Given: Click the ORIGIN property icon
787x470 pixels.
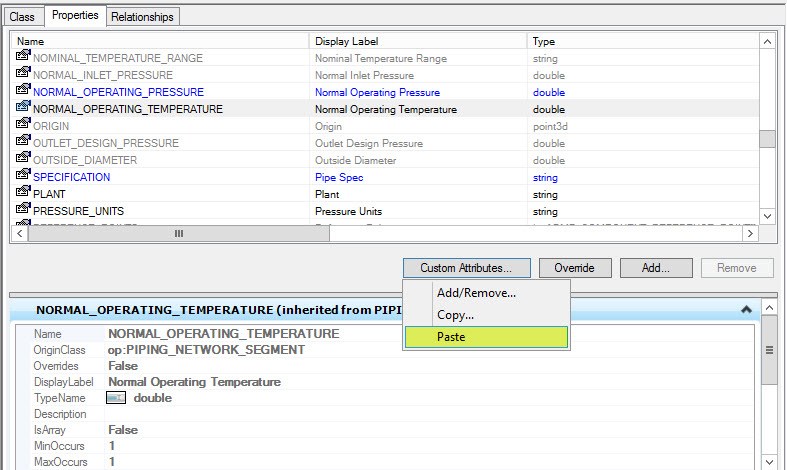Looking at the screenshot, I should click(23, 124).
